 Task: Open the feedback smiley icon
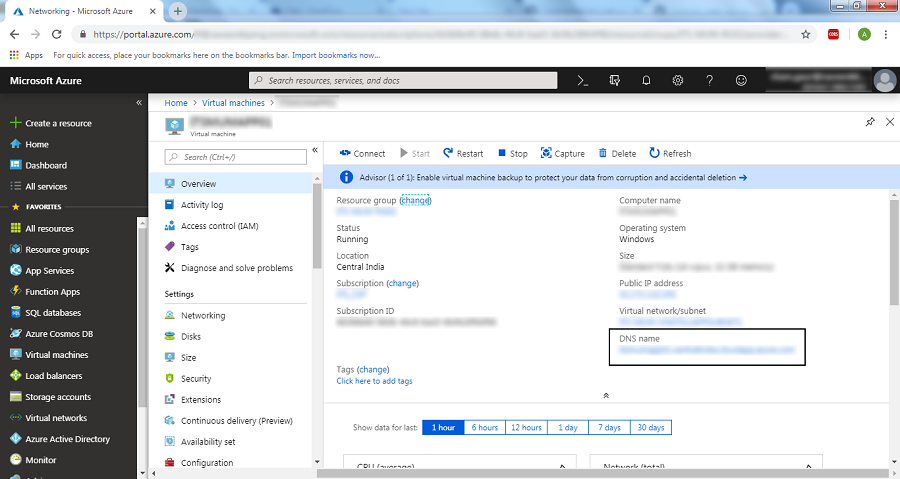741,81
